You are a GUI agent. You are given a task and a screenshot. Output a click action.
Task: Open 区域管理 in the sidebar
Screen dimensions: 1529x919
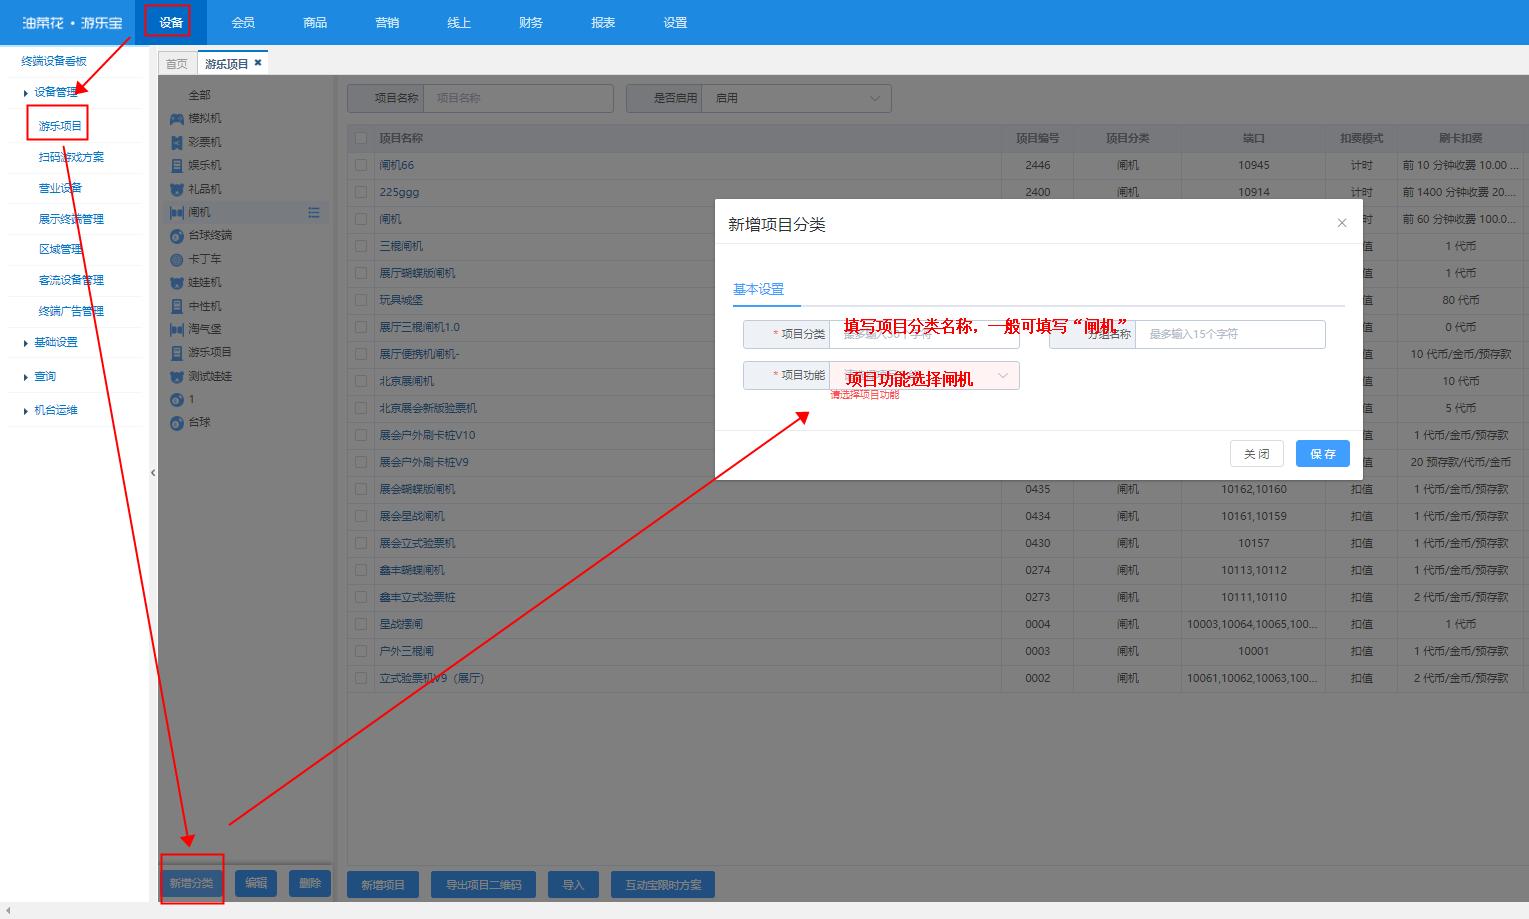pos(60,249)
